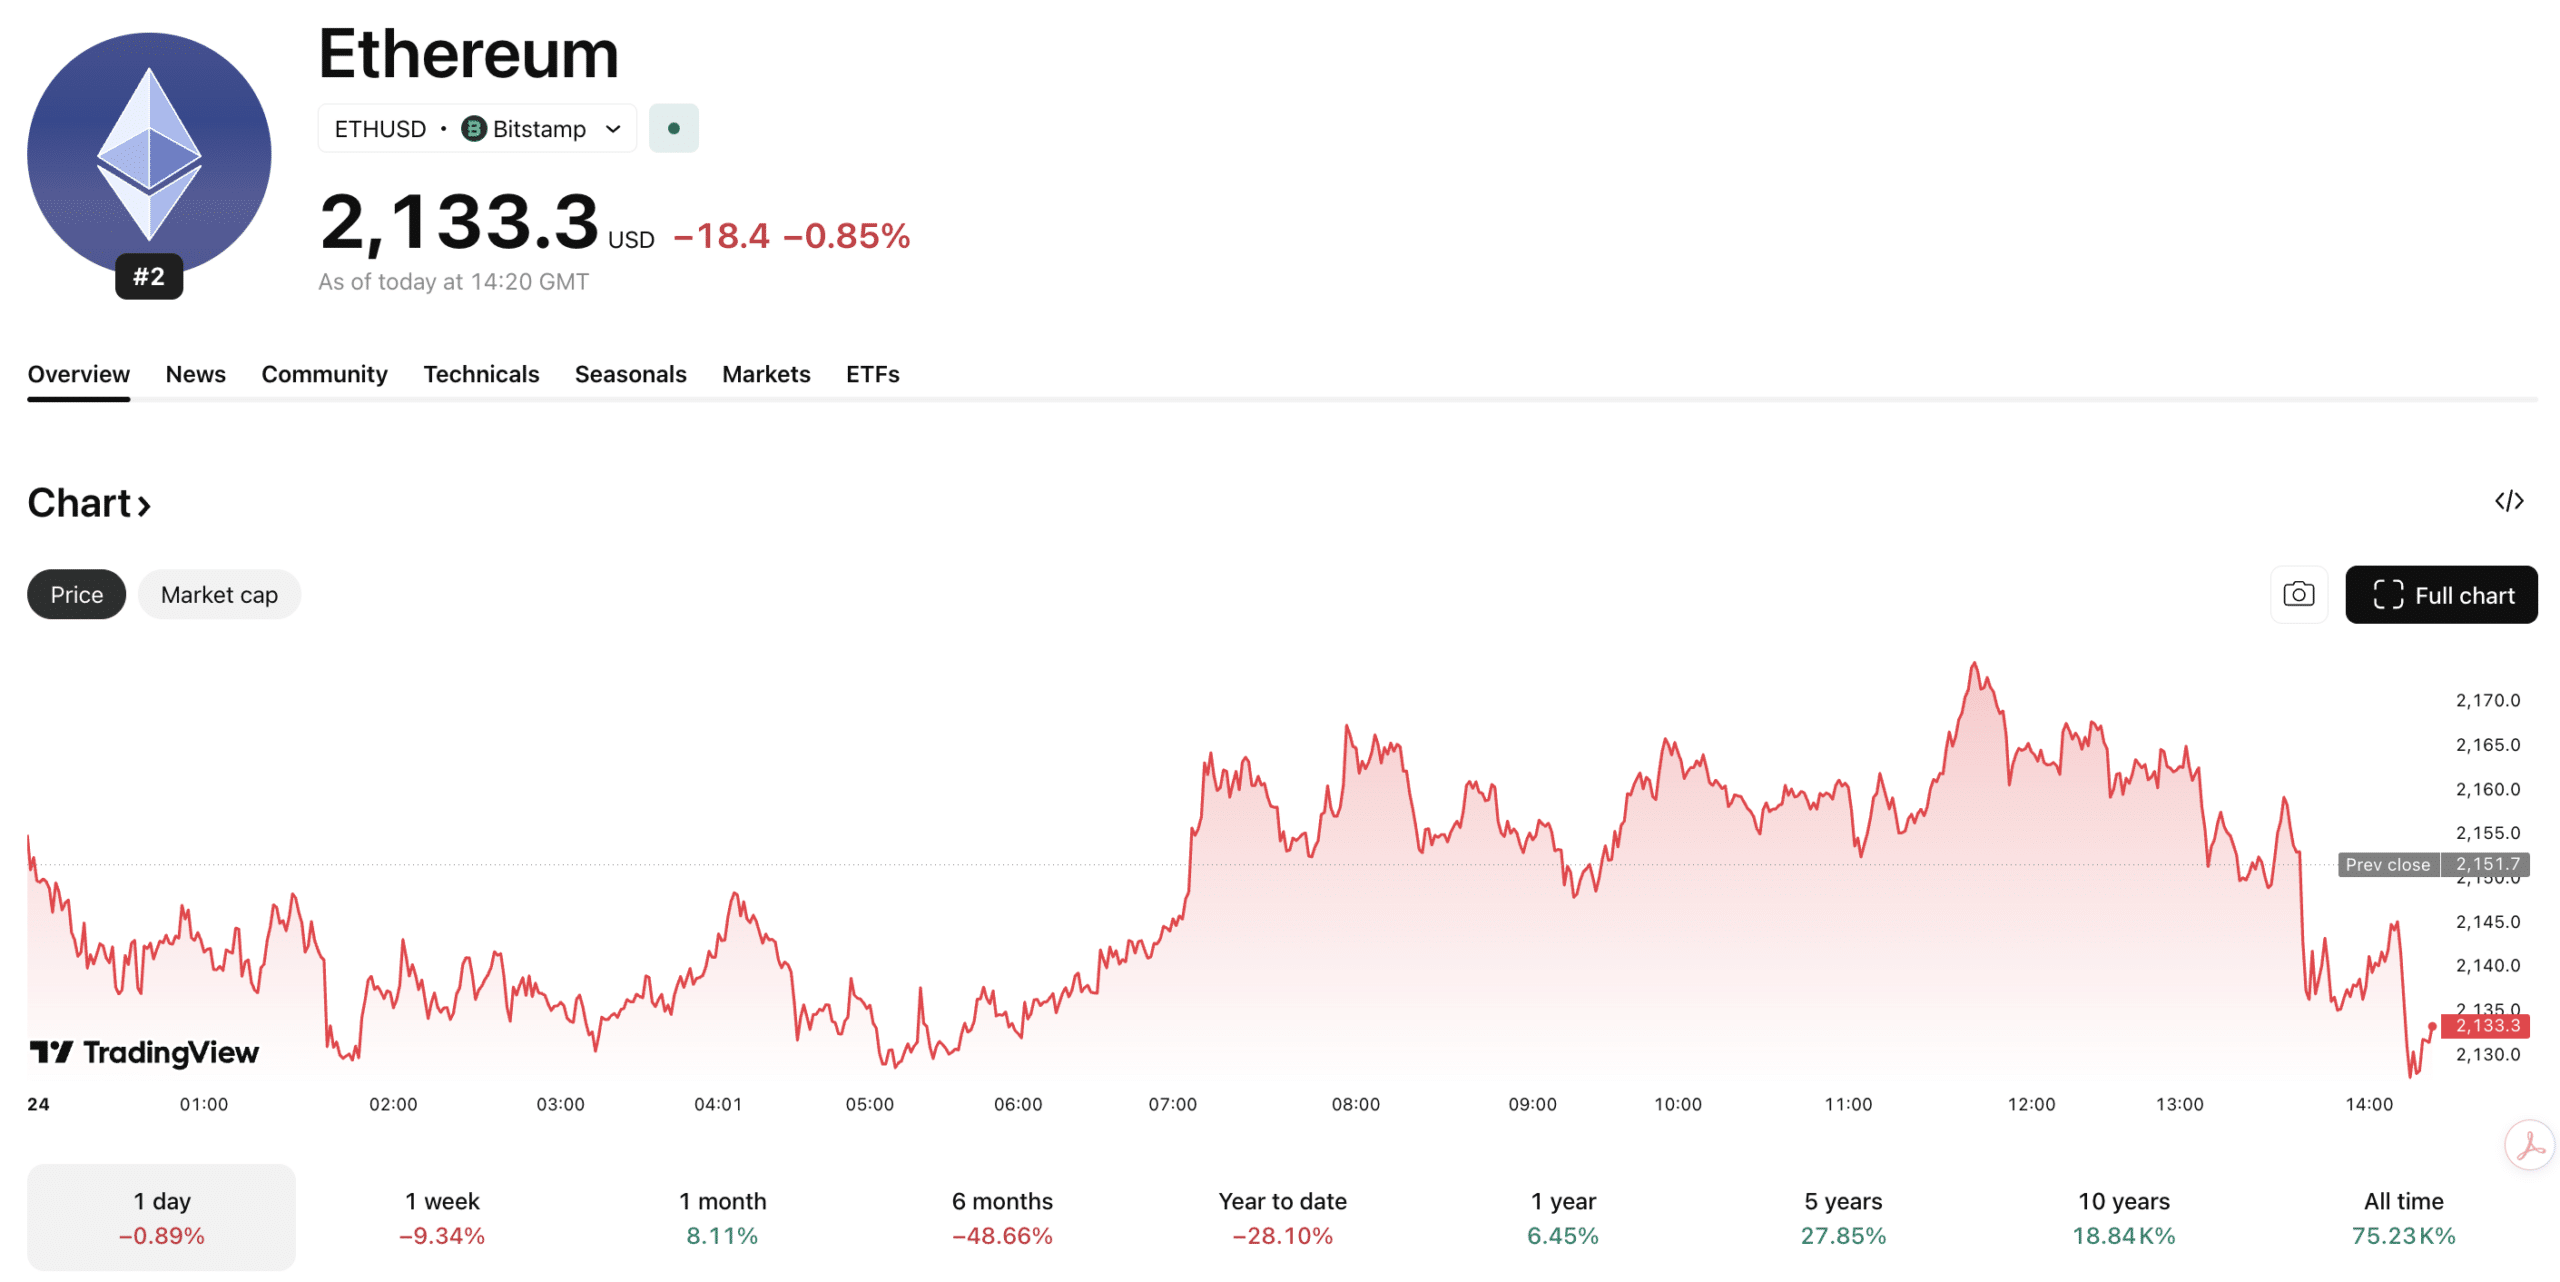Switch to the Overview tab

(x=78, y=374)
